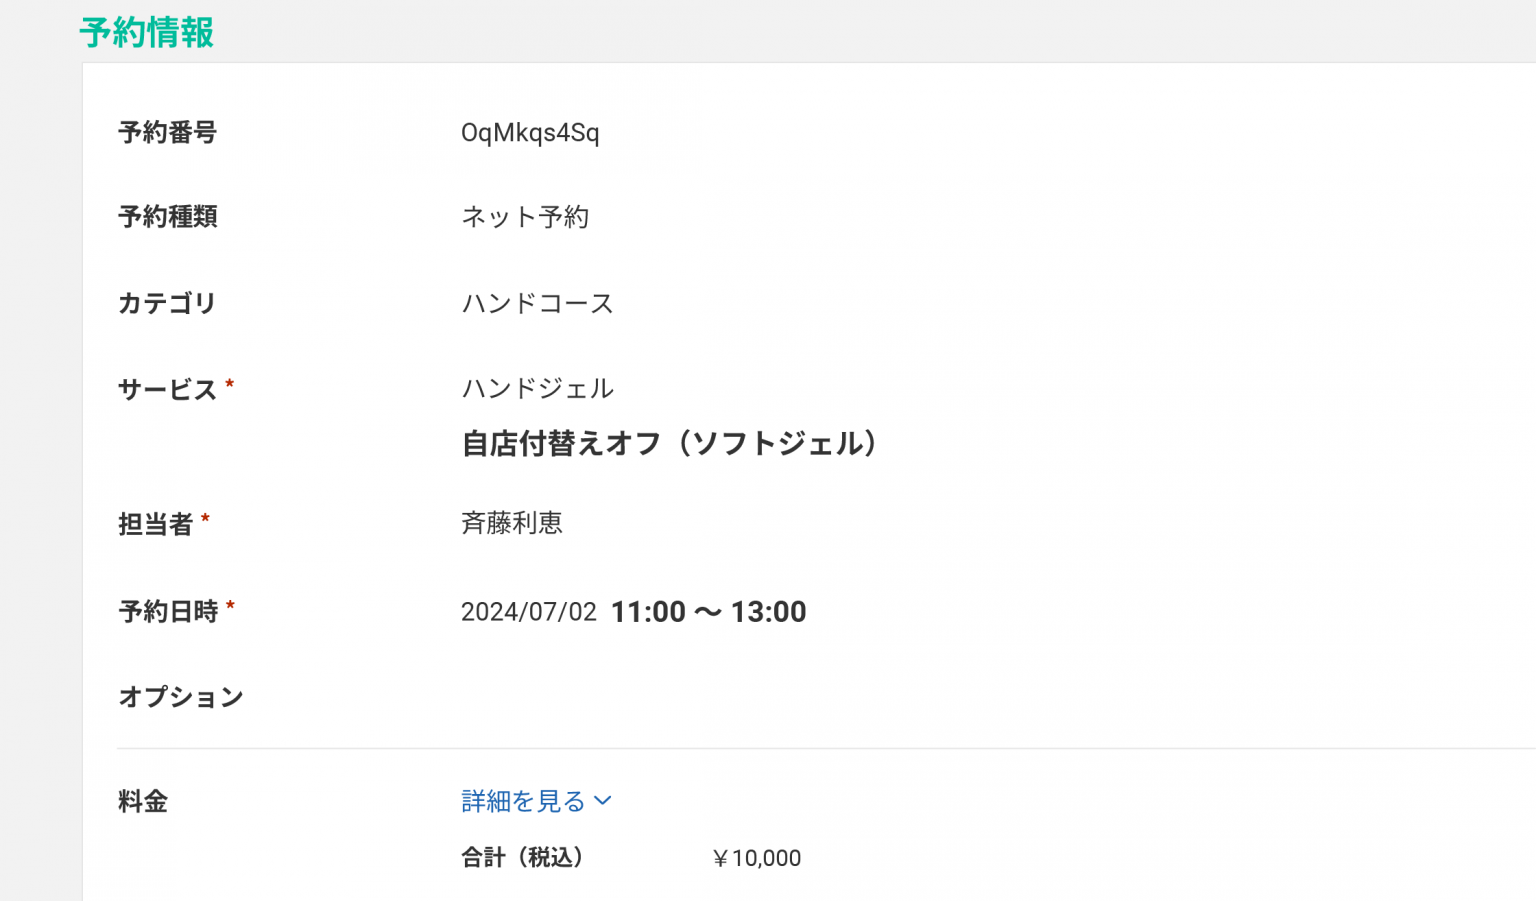Click the サービス field label
The height and width of the screenshot is (901, 1536).
167,389
